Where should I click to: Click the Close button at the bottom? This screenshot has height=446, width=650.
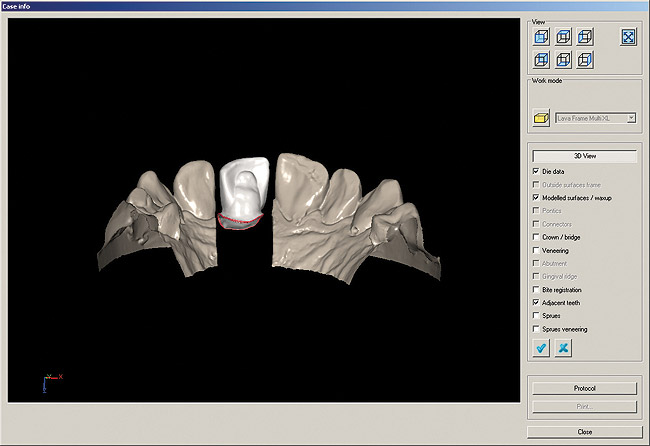coord(585,431)
